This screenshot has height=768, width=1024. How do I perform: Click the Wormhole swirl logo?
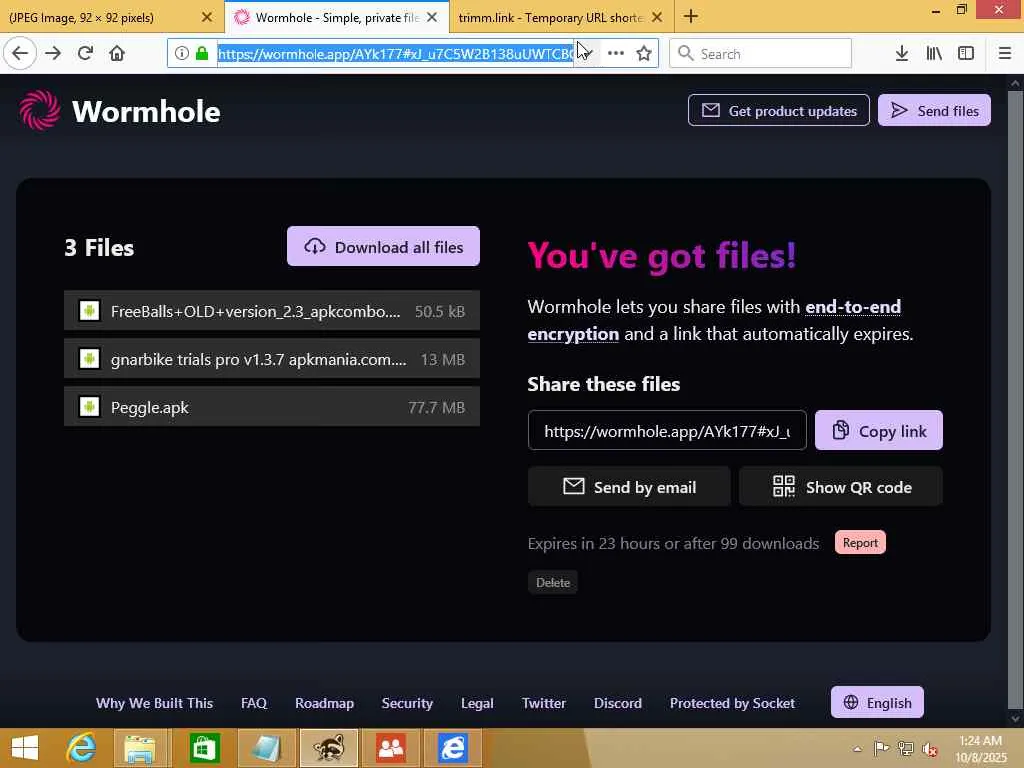[40, 110]
